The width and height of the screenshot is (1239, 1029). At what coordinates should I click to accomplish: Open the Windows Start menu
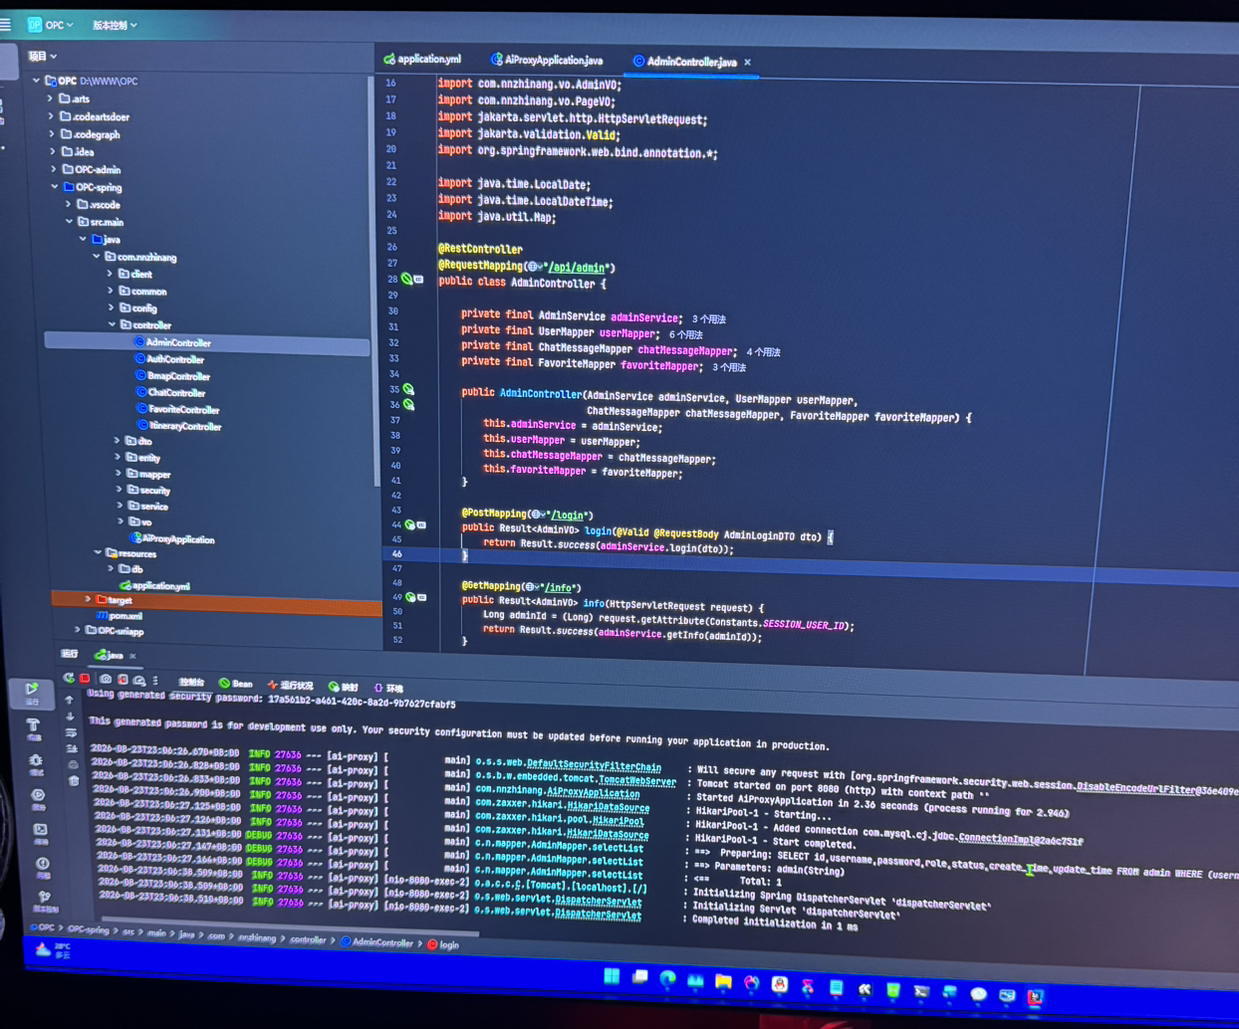pyautogui.click(x=611, y=976)
